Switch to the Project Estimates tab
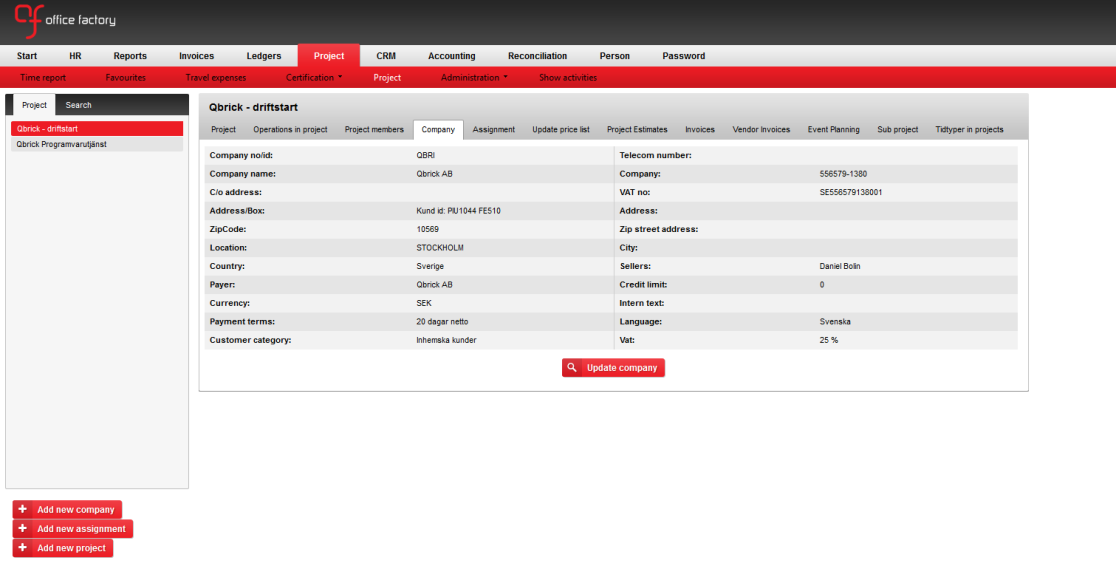Image resolution: width=1116 pixels, height=583 pixels. pos(637,130)
